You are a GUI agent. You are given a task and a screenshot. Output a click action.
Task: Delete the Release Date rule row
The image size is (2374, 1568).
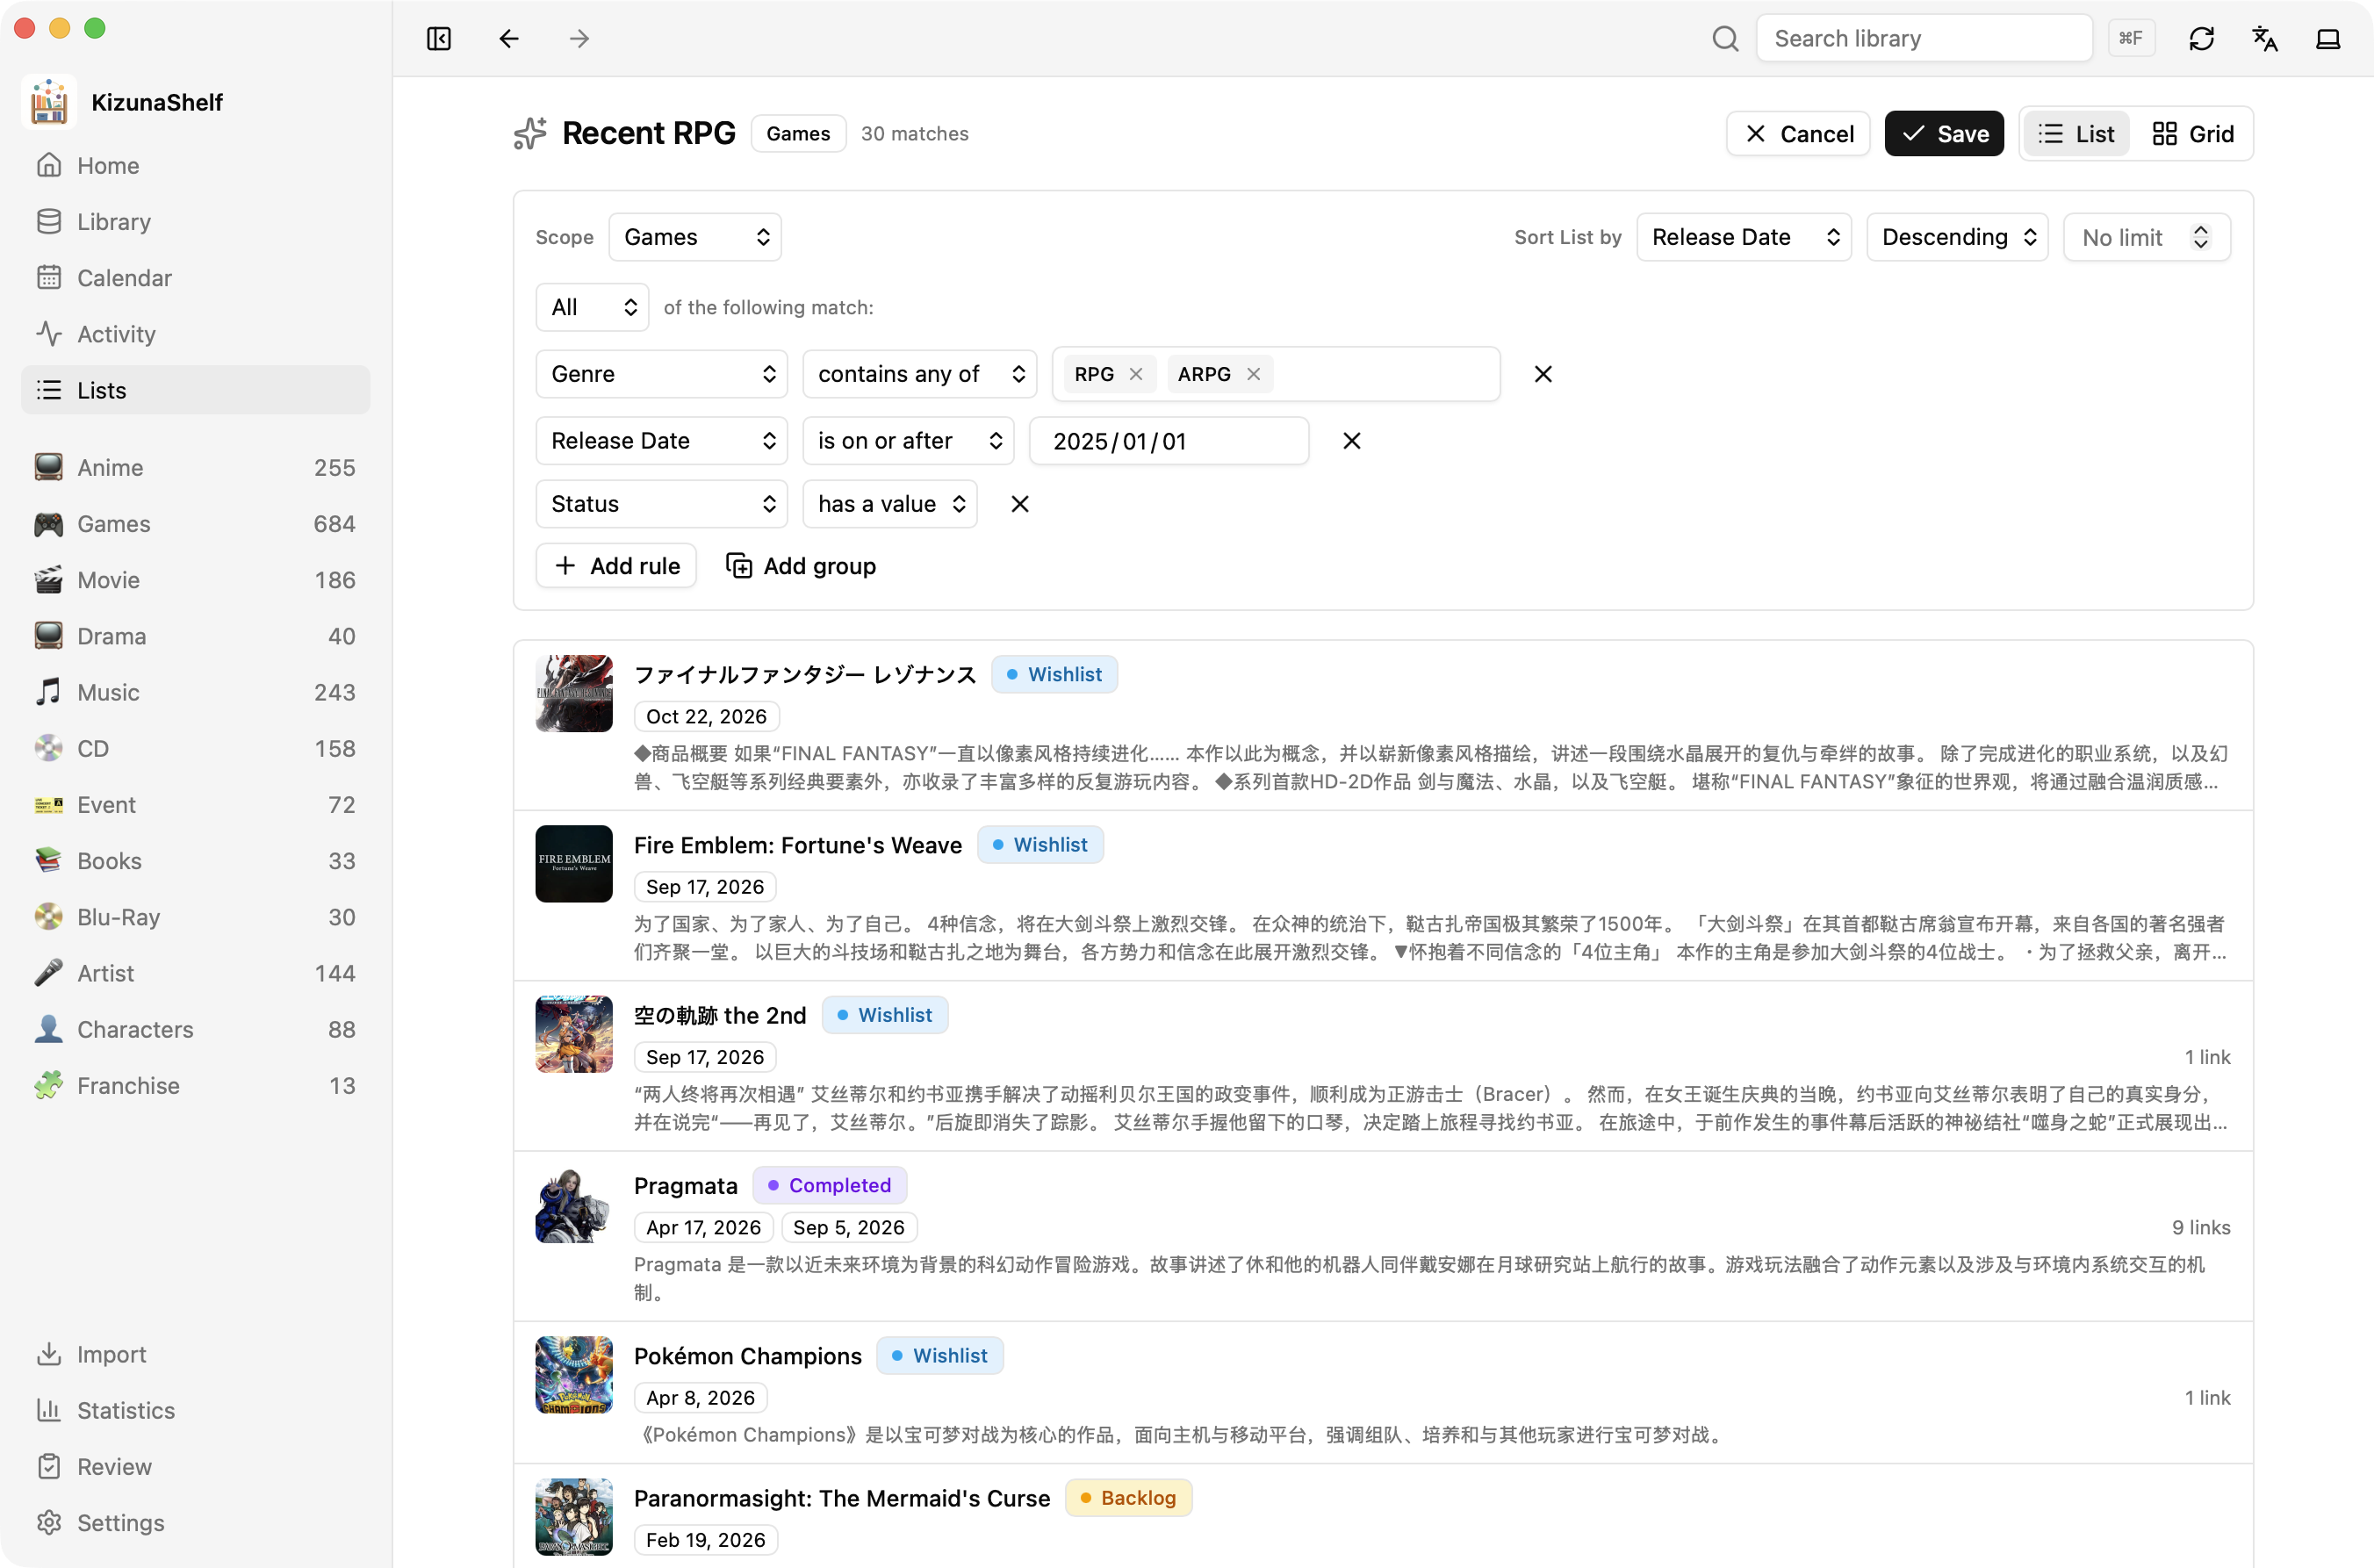1351,441
